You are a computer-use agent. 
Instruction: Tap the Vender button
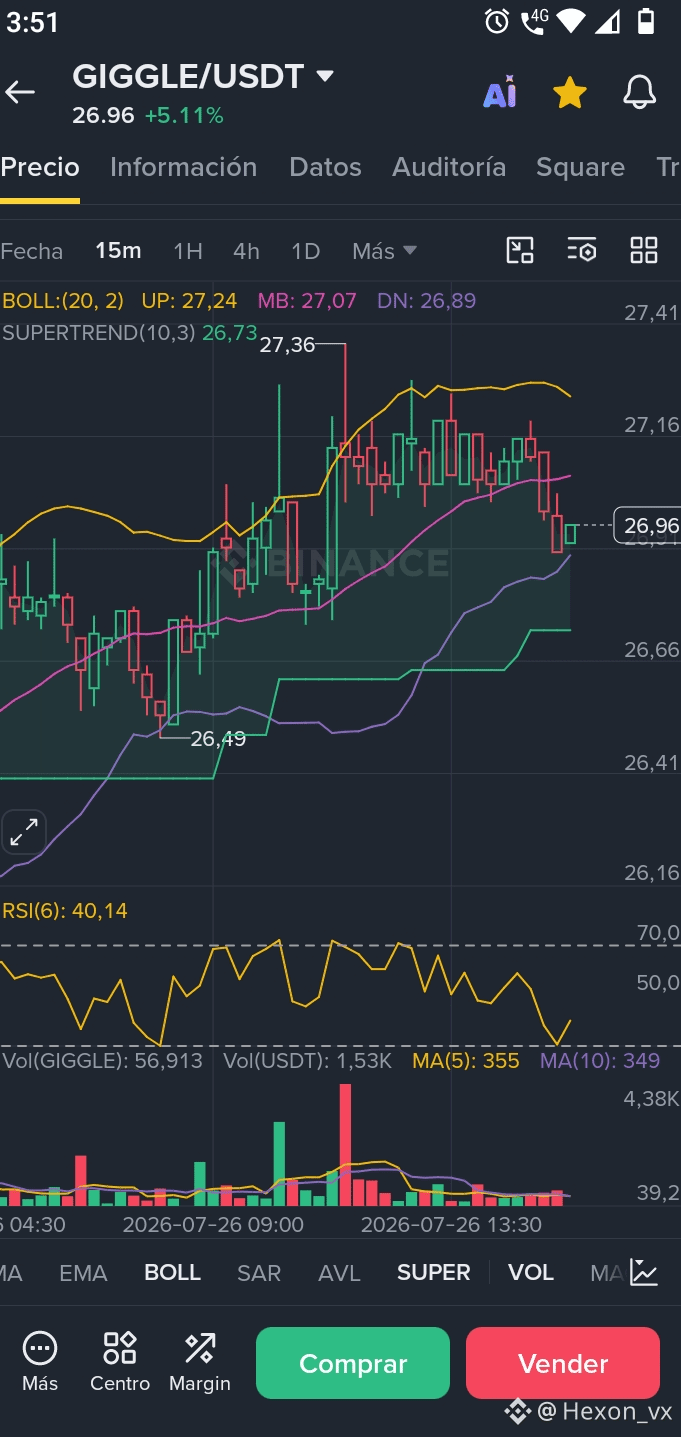[x=563, y=1363]
